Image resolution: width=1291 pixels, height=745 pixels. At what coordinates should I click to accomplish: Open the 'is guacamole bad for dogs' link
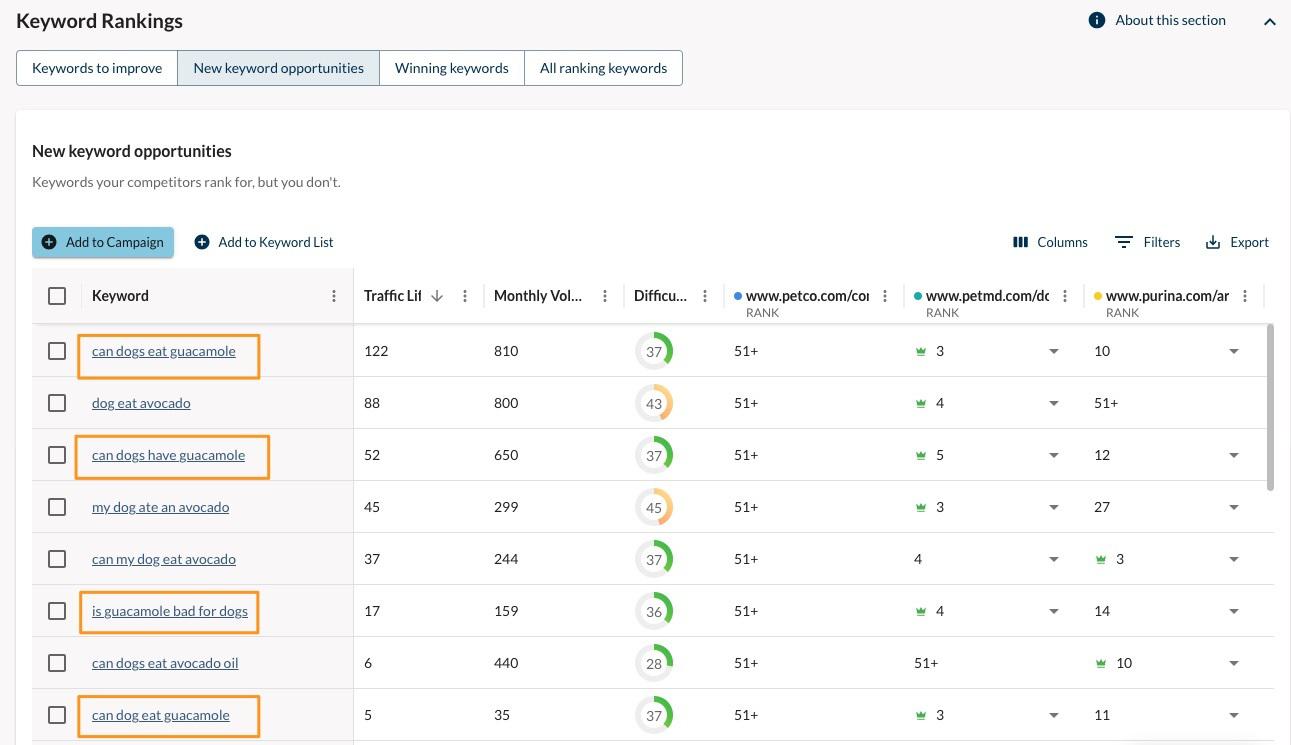[169, 611]
